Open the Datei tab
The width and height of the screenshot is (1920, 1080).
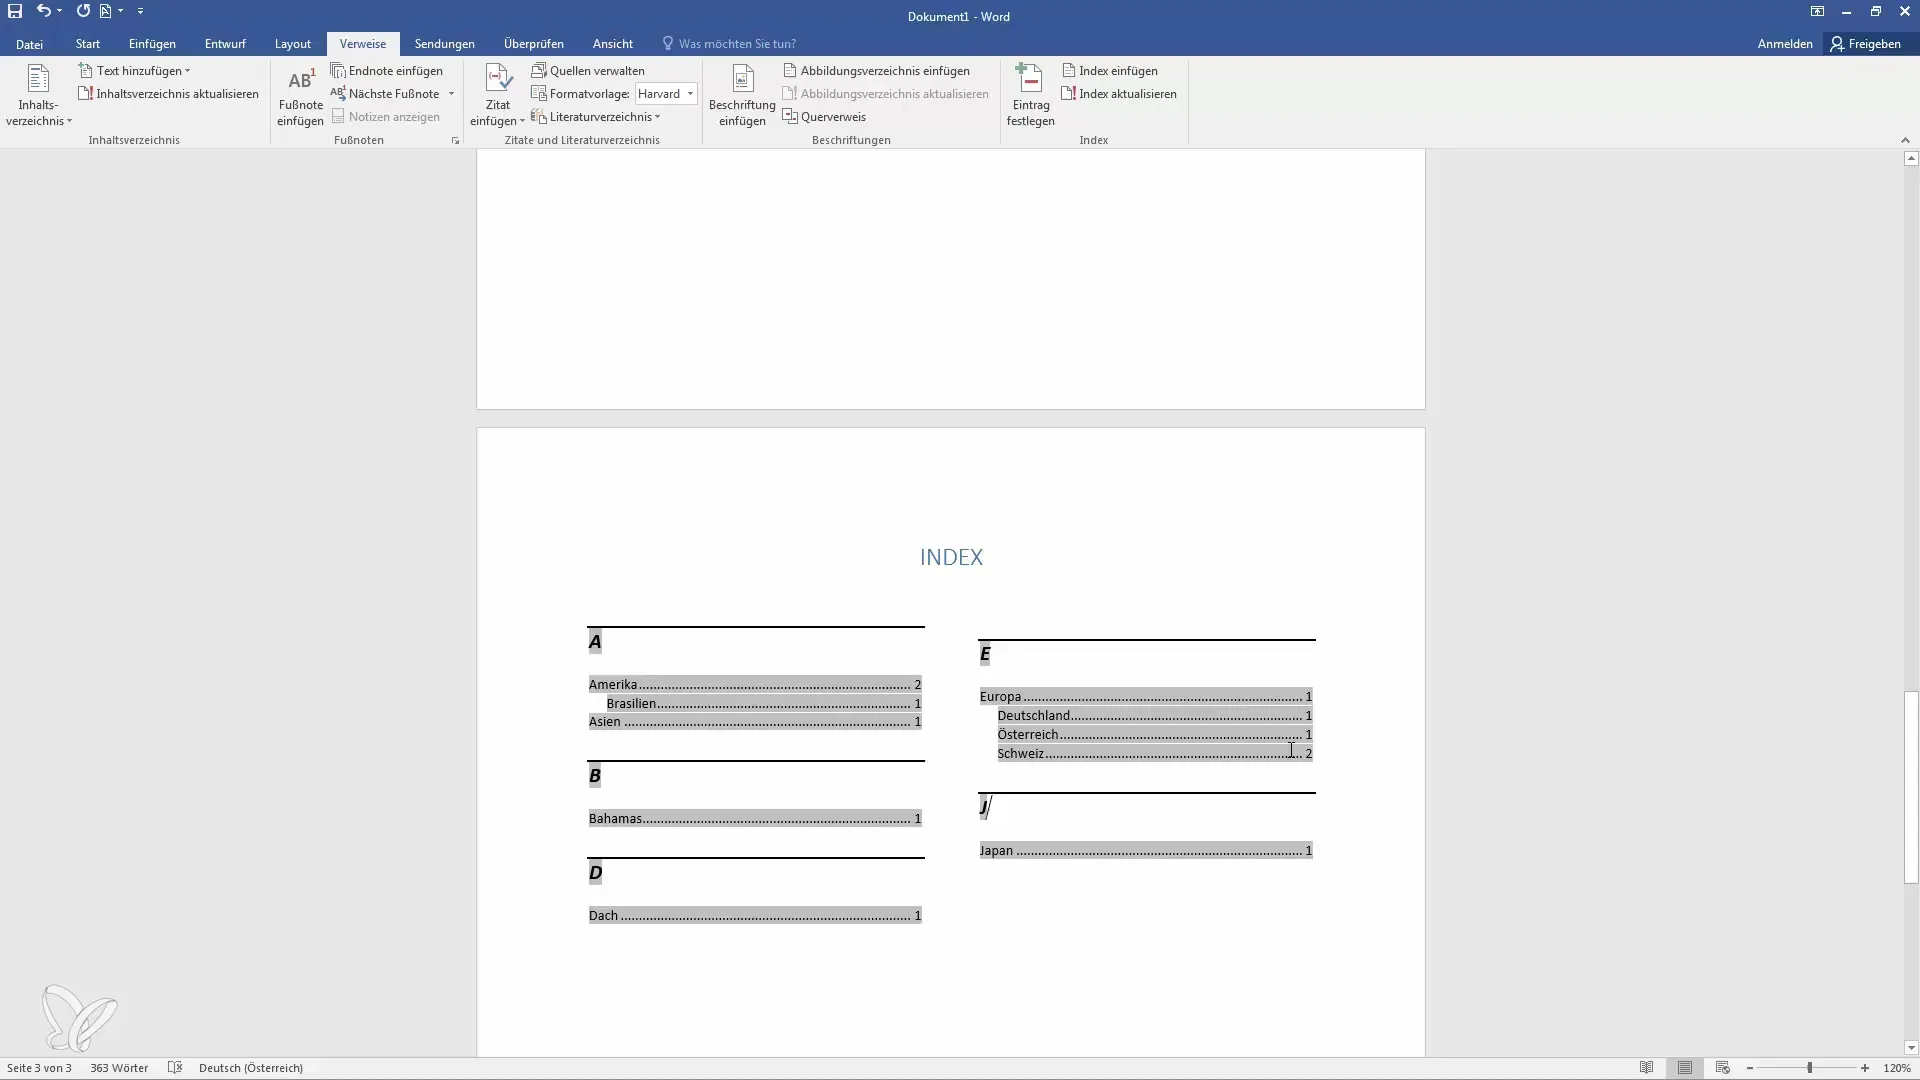click(29, 44)
